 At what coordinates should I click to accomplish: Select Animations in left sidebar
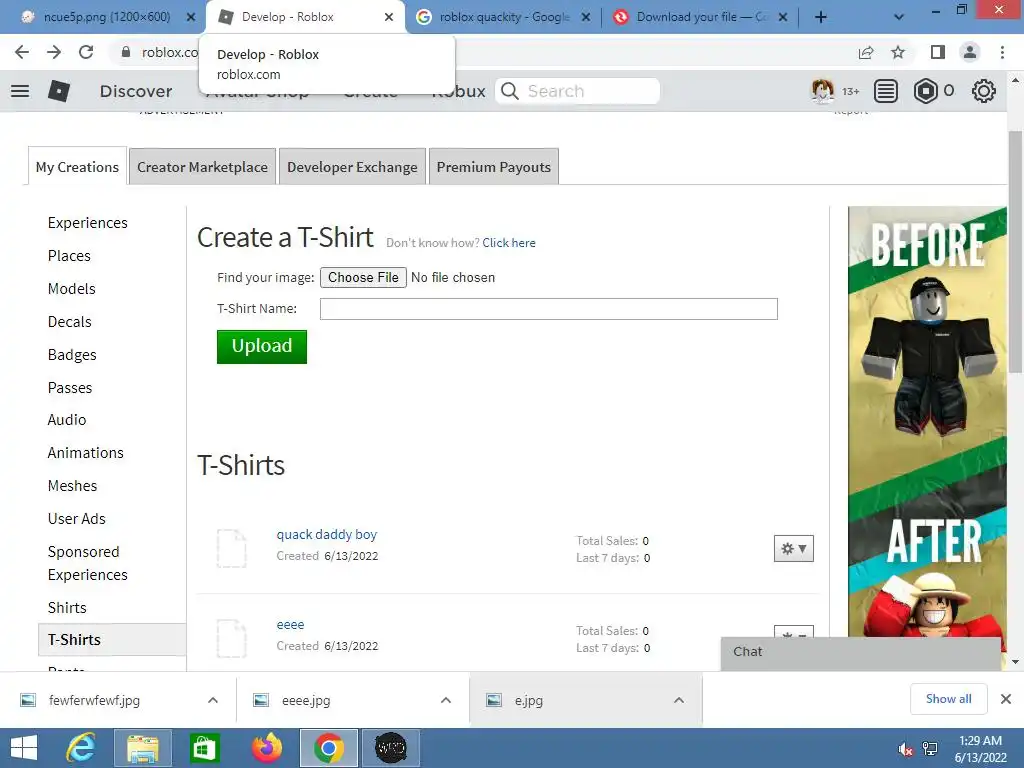[x=86, y=453]
